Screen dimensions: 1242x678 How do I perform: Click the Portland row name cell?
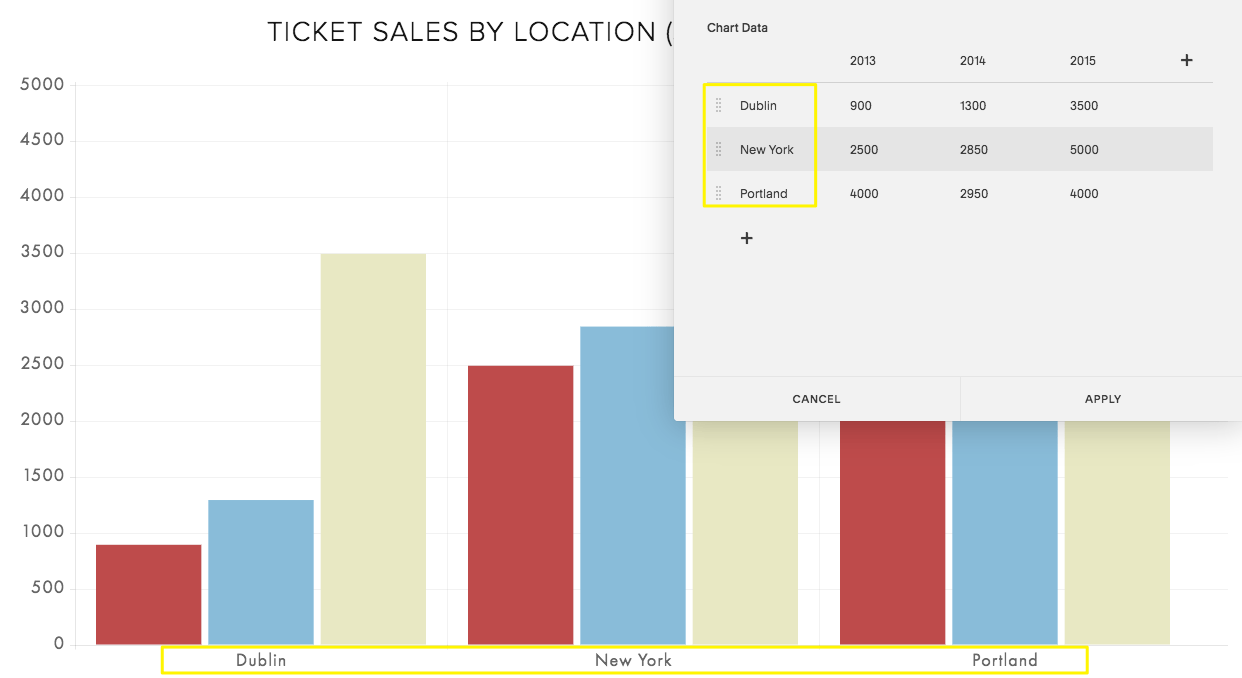pos(763,193)
